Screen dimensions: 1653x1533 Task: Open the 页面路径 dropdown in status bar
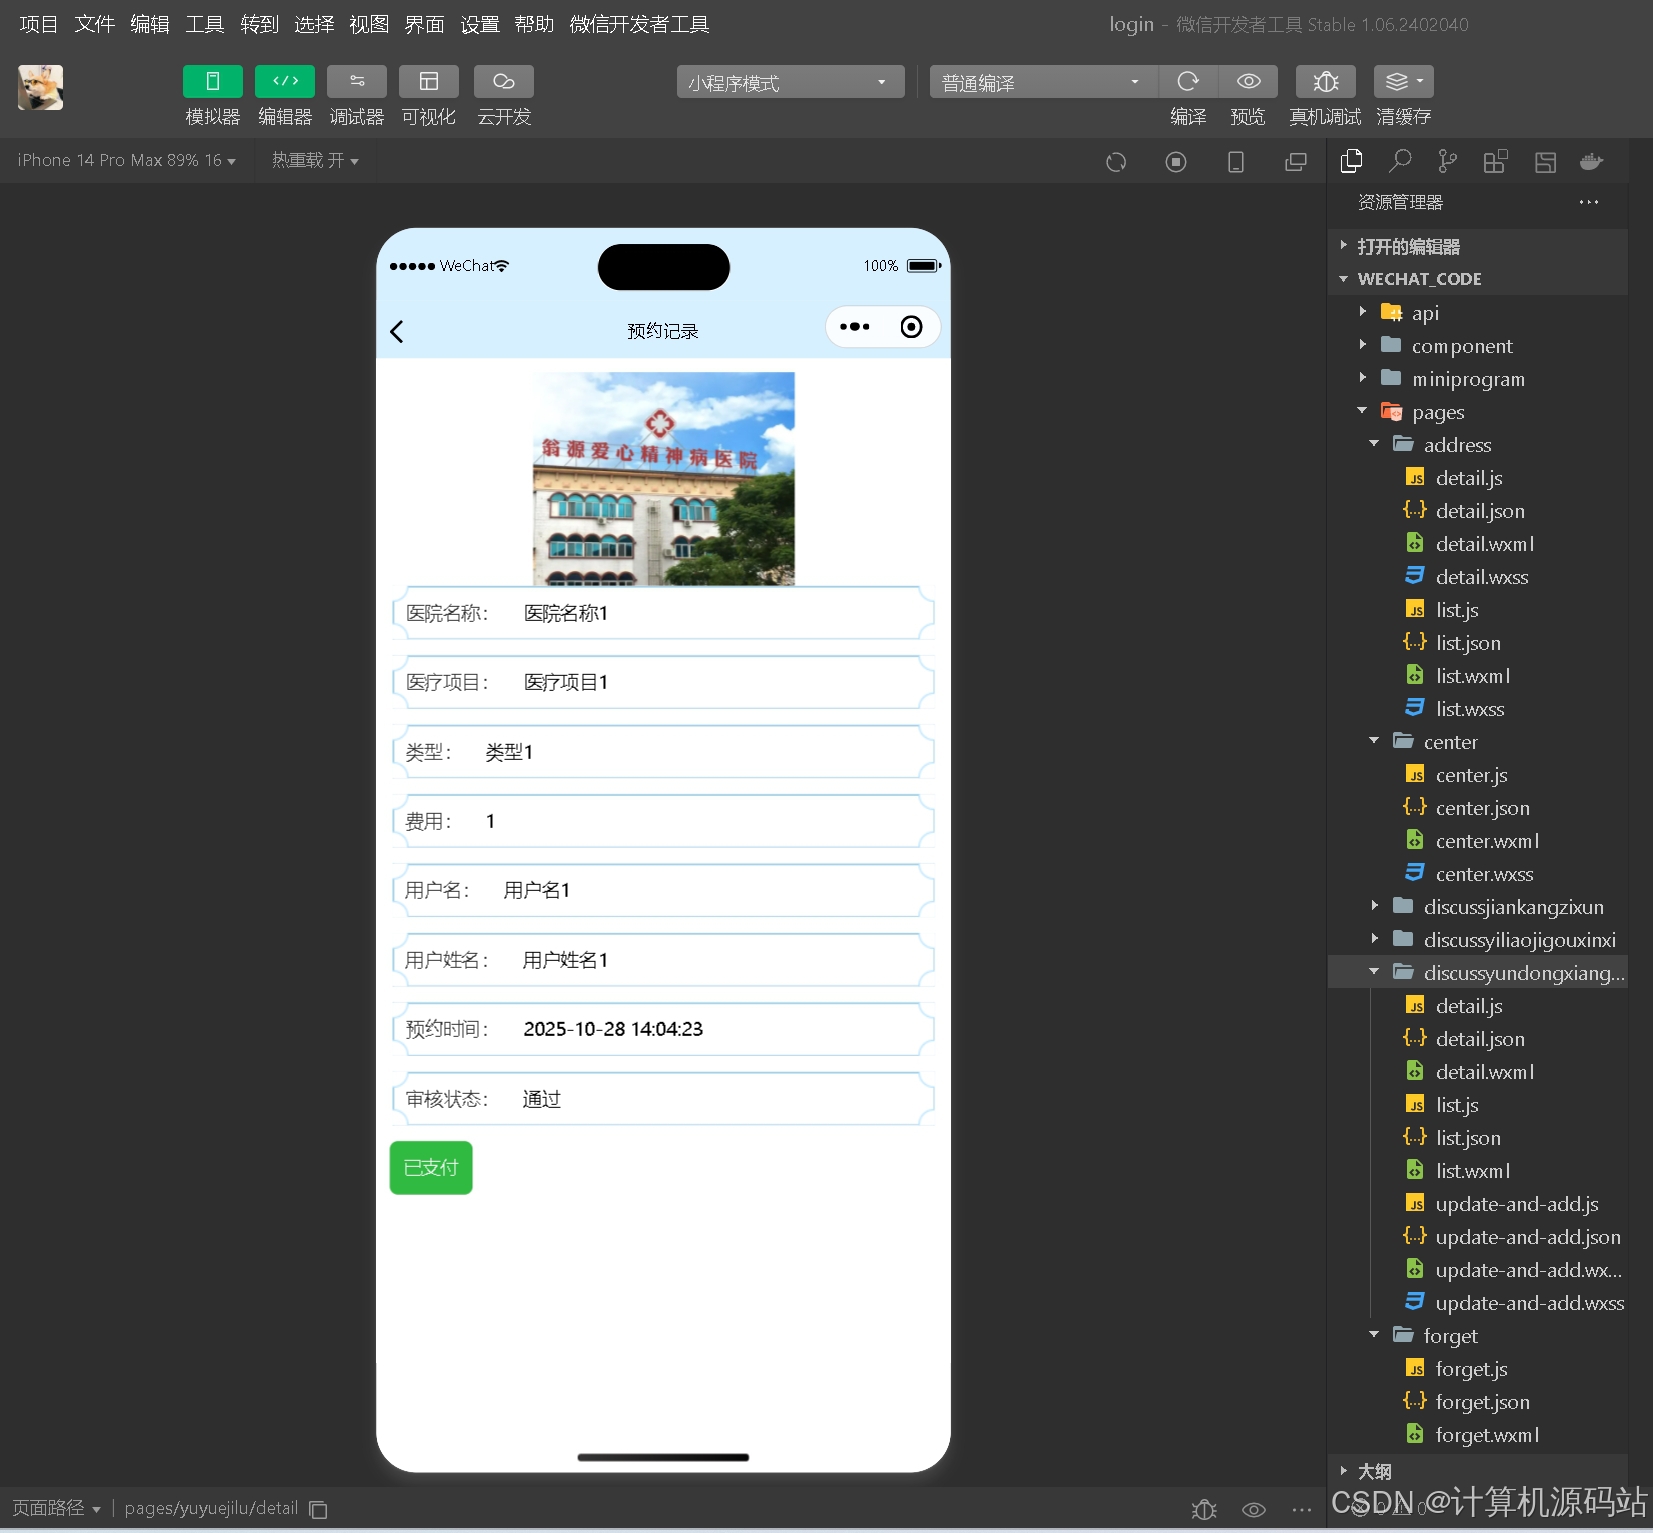(x=57, y=1508)
